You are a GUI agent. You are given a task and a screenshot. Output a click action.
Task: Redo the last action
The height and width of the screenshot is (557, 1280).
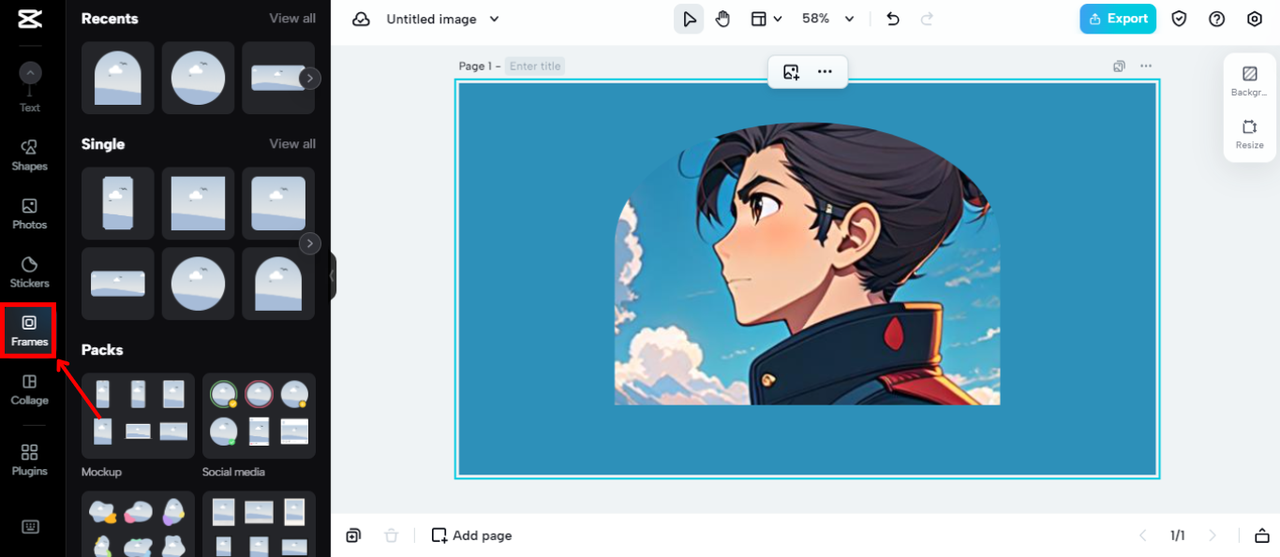(927, 19)
